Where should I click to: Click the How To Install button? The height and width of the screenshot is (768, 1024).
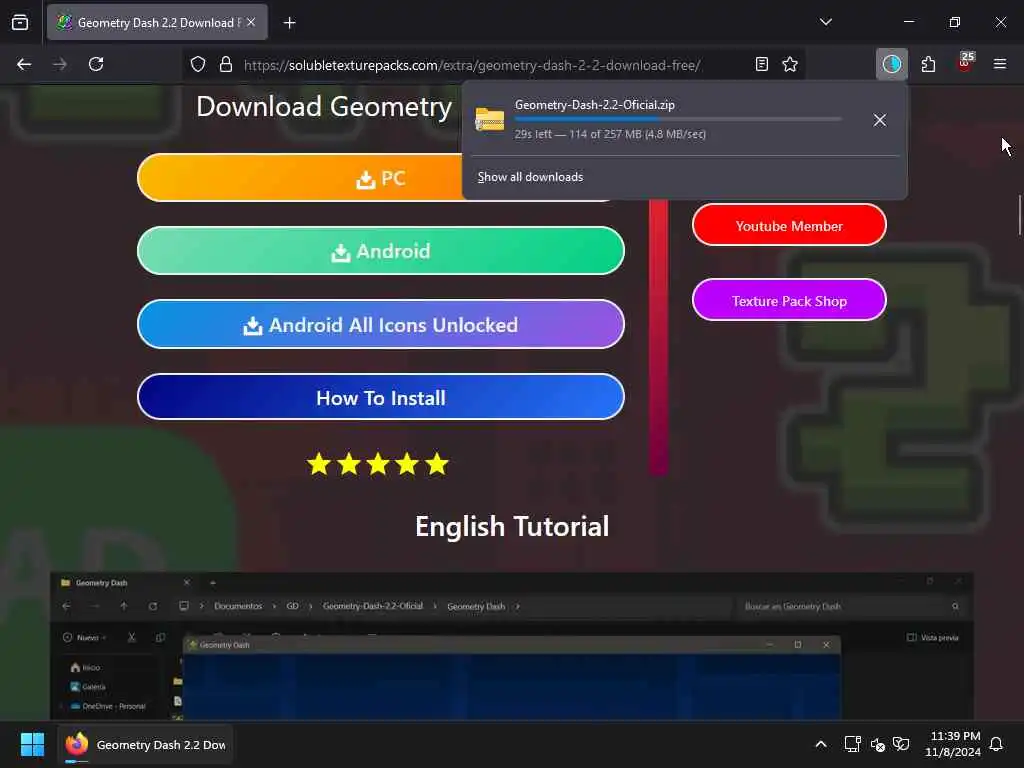point(381,398)
